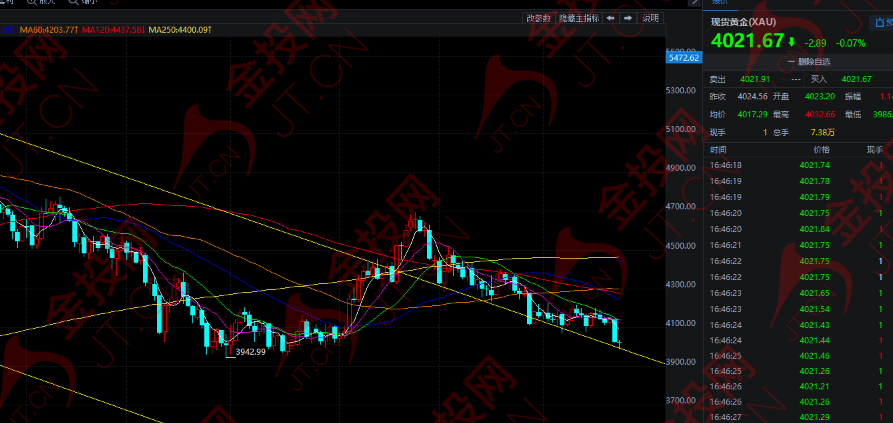Click the 最高 value 4032.66
The width and height of the screenshot is (893, 423).
tap(820, 114)
